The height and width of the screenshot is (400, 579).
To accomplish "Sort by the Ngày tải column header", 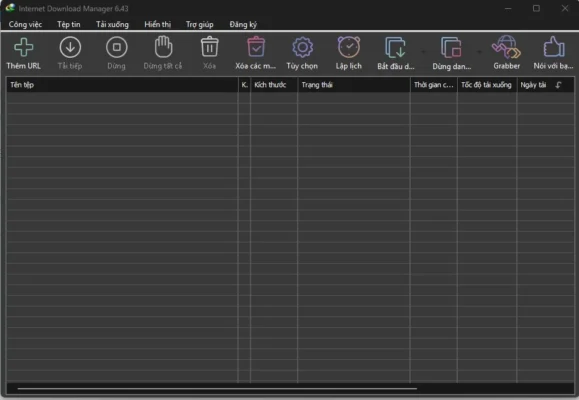I will 545,85.
